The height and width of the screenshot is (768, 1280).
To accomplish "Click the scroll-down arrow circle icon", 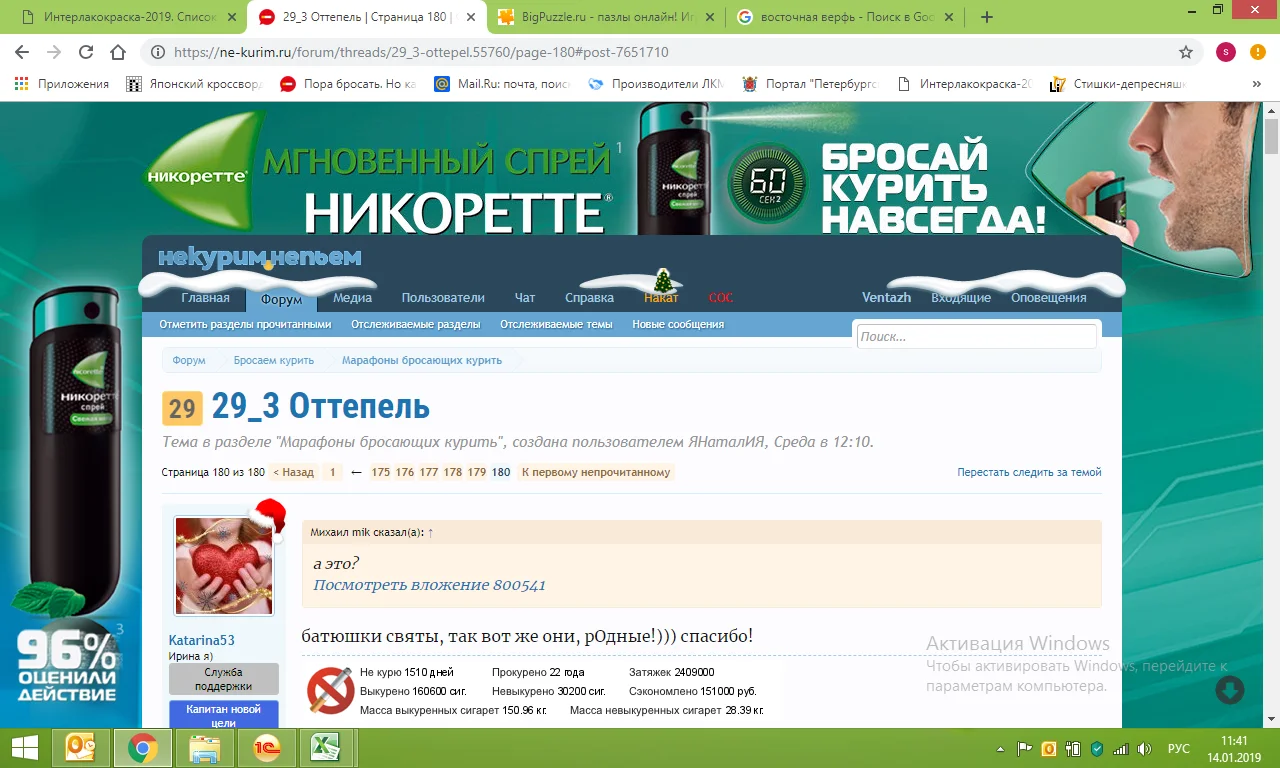I will 1229,690.
